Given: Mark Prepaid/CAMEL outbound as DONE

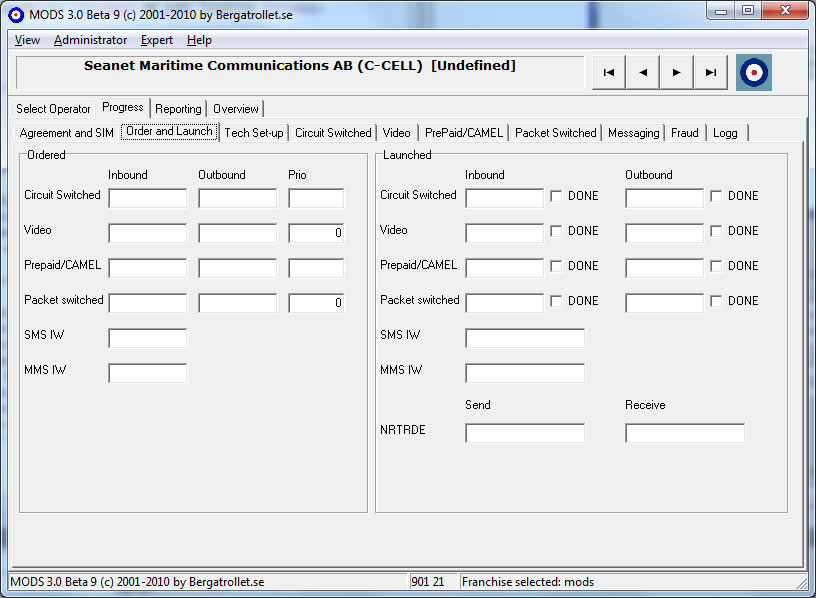Looking at the screenshot, I should [x=716, y=266].
